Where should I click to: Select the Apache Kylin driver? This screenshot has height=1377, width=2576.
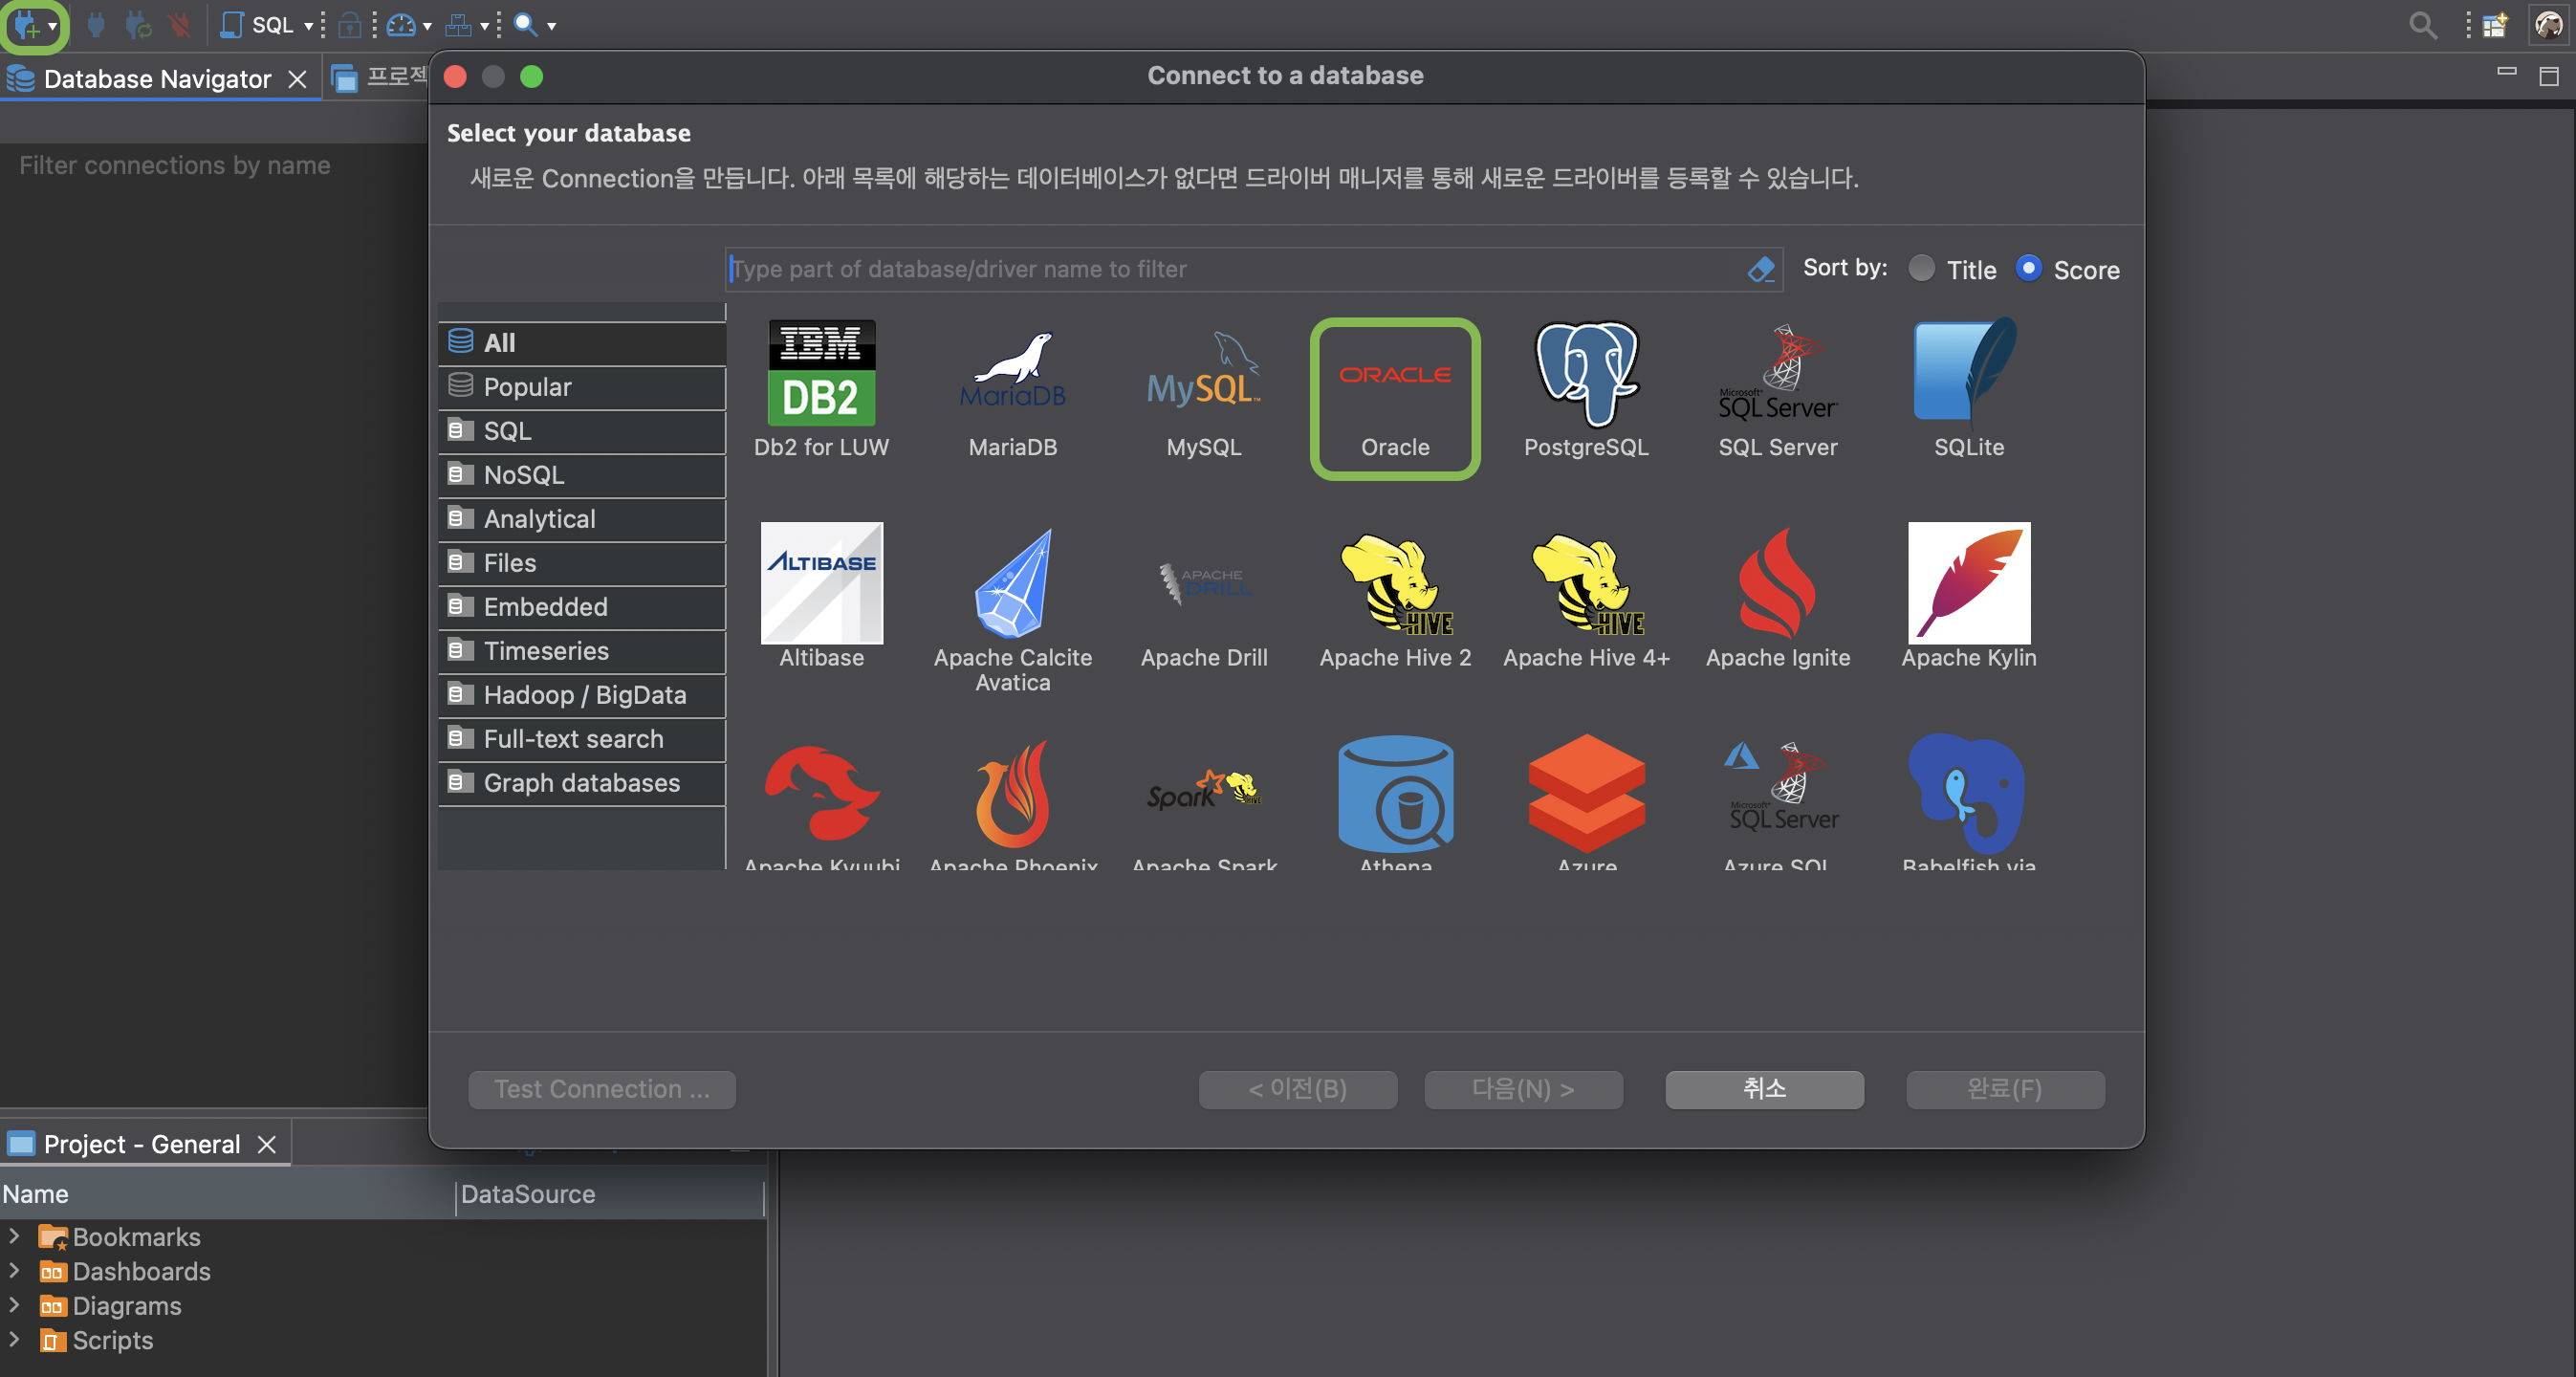[1968, 597]
